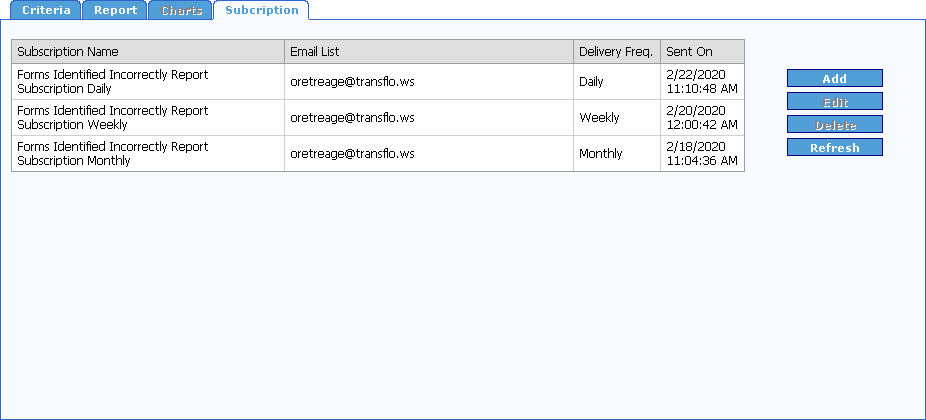The height and width of the screenshot is (420, 926).
Task: Select the Subscription Daily row name
Action: click(x=113, y=82)
